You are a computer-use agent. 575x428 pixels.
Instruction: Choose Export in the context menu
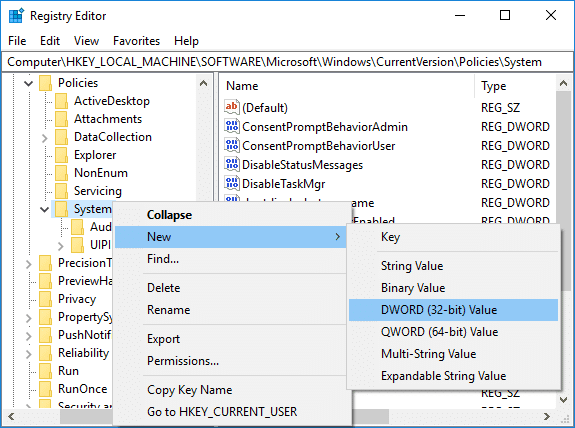231,339
